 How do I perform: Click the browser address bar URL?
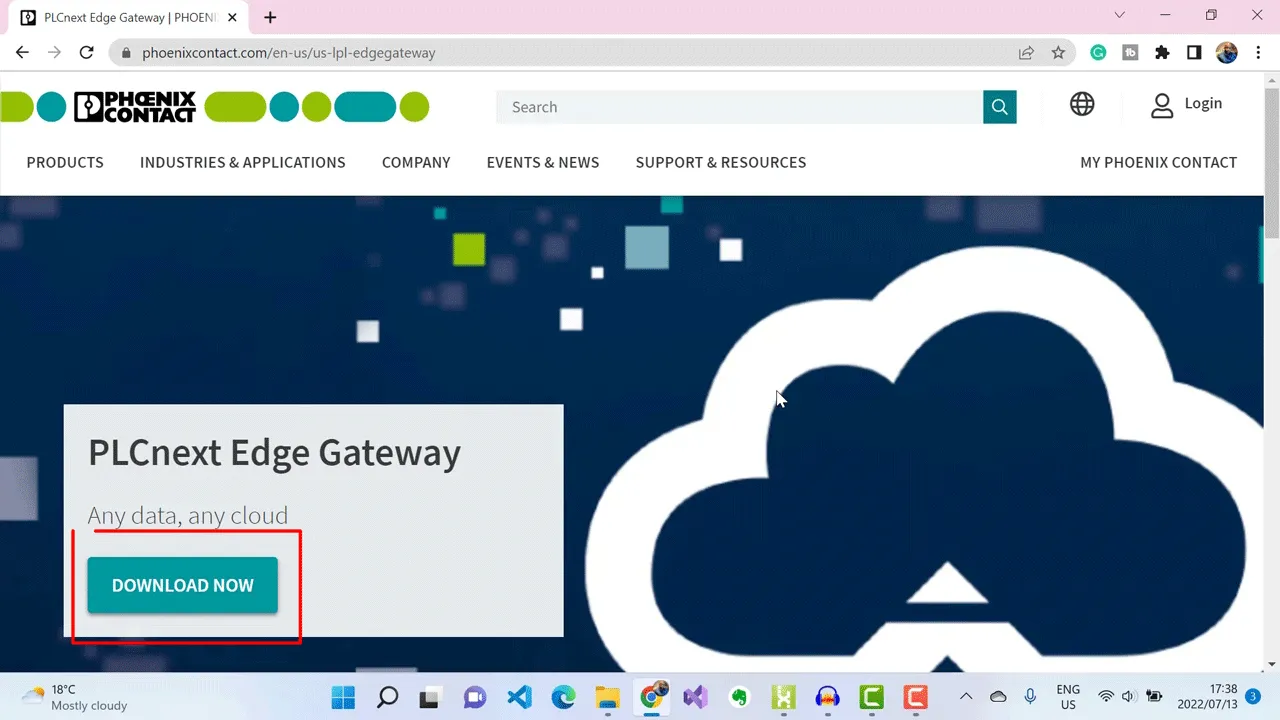pyautogui.click(x=288, y=53)
